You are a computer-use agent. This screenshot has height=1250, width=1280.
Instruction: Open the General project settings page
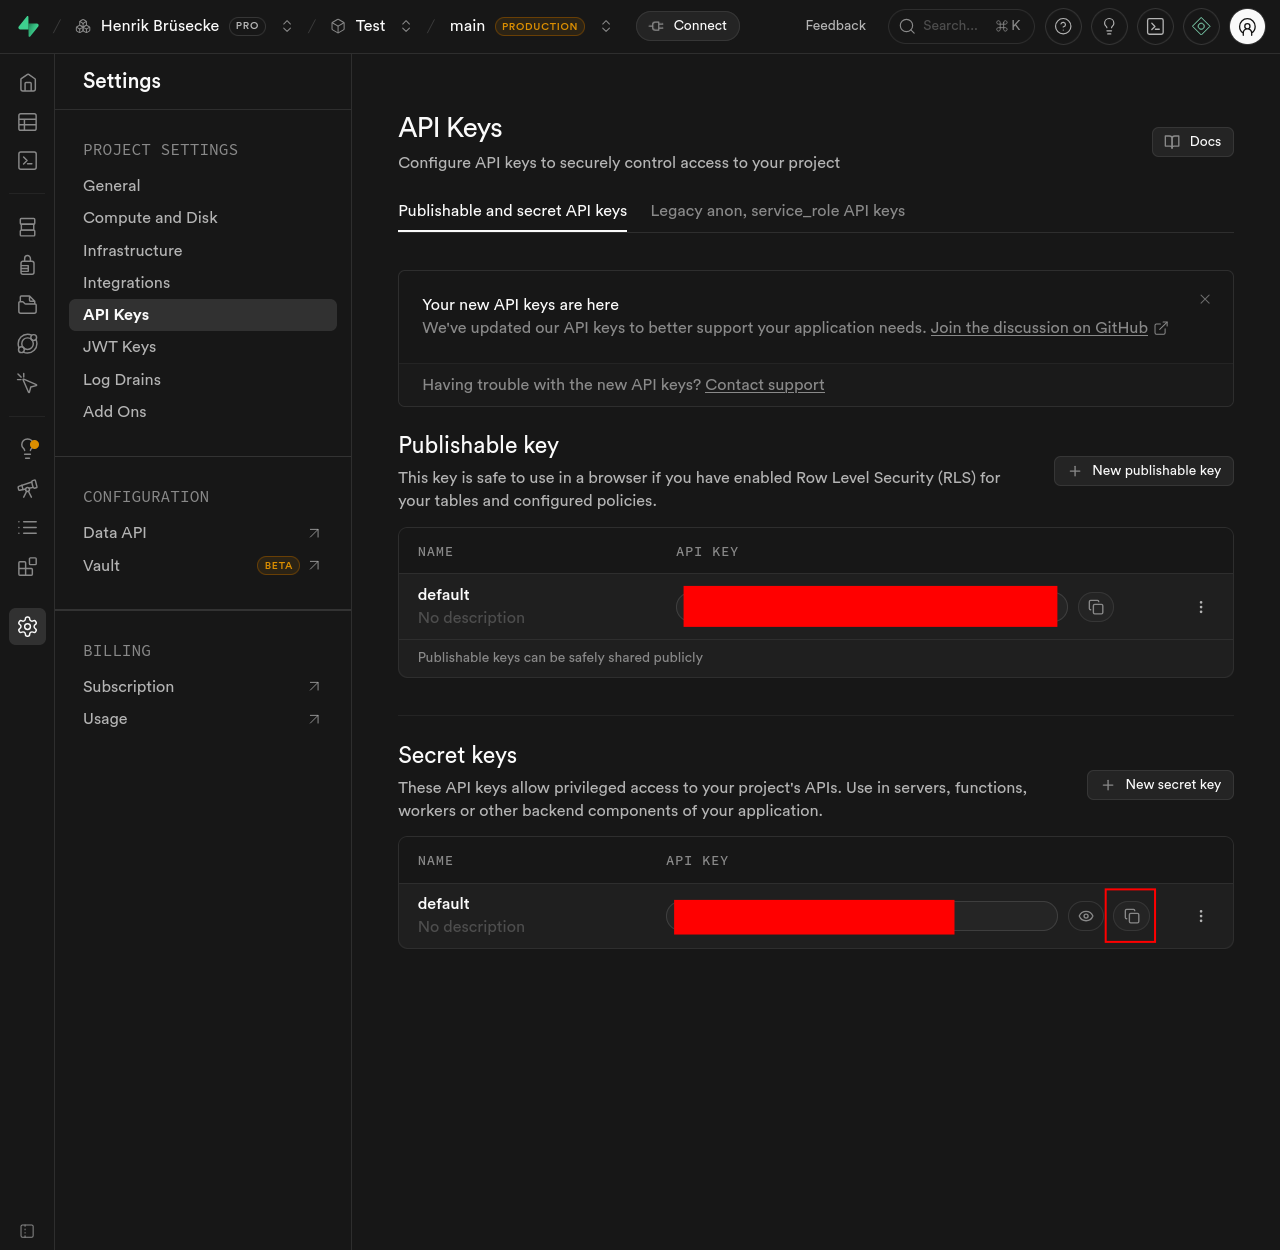click(x=111, y=185)
